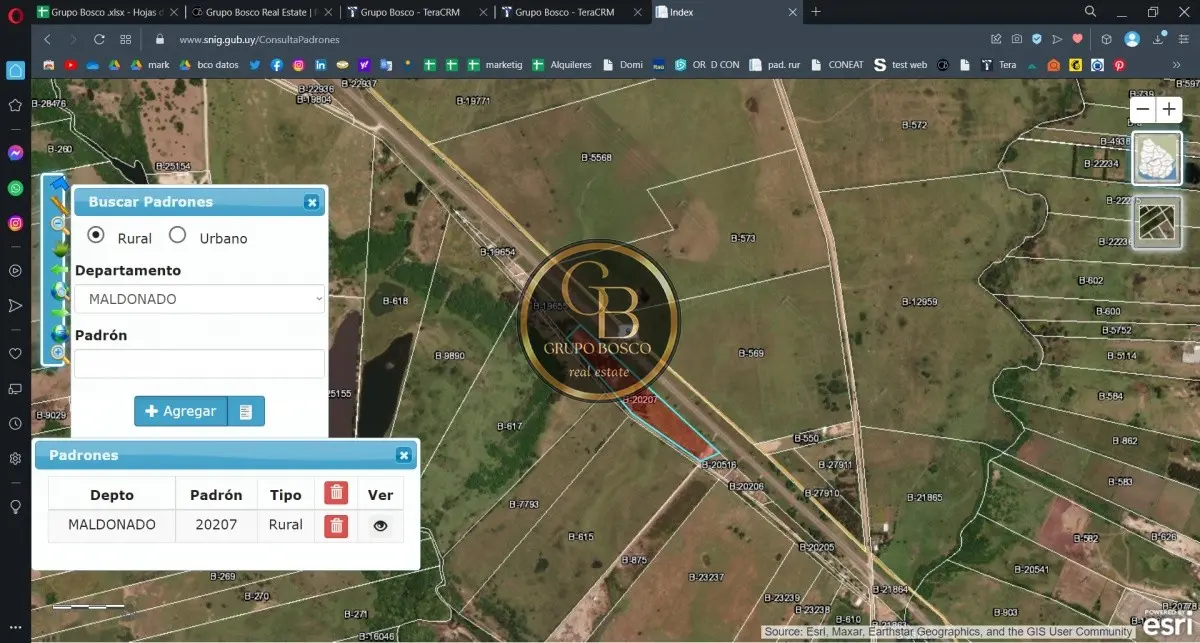The image size is (1200, 643).
Task: Click the 20207 cell in Padrones table
Action: click(x=216, y=525)
